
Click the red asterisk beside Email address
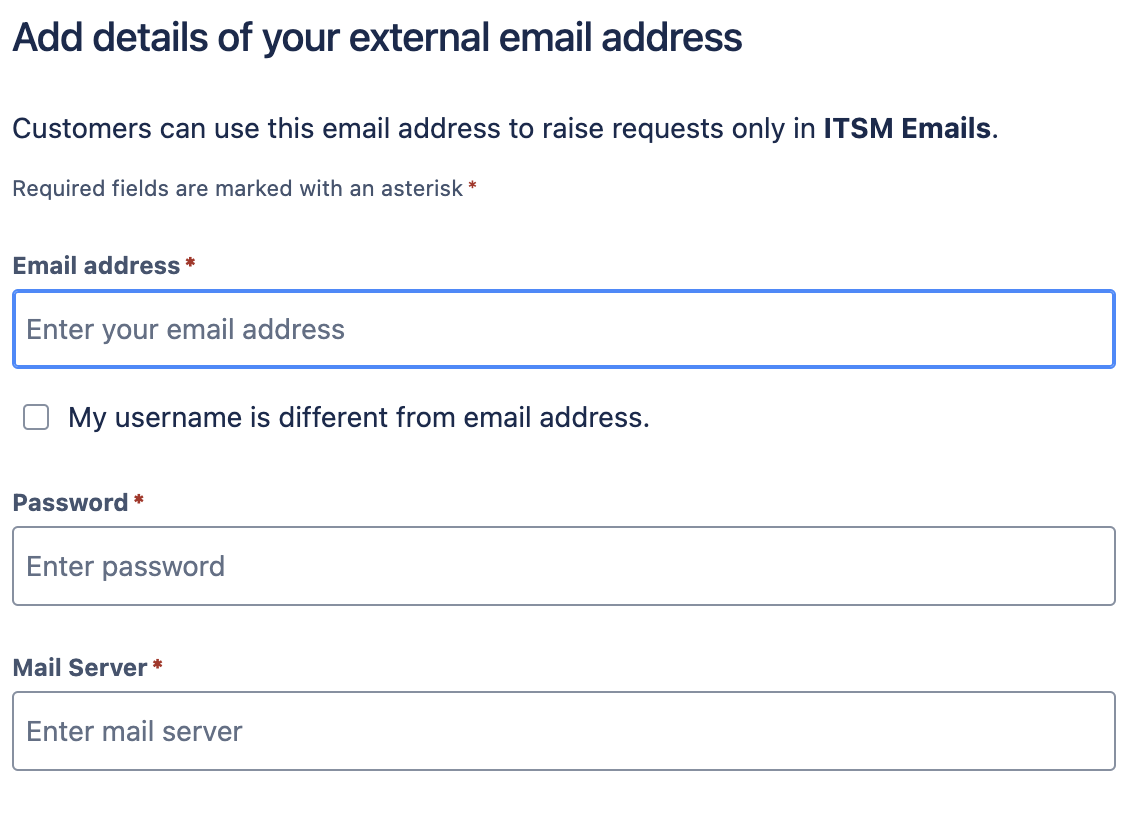click(x=190, y=263)
